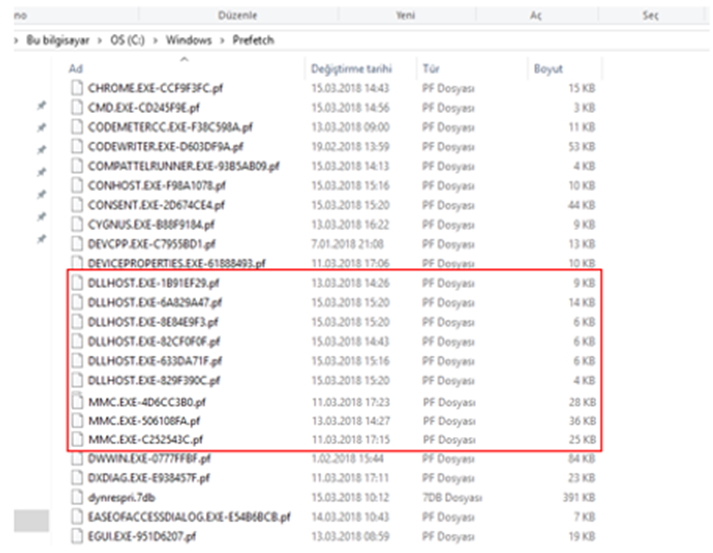Select file name MMC.EXE-506108FA.pf

pyautogui.click(x=144, y=421)
